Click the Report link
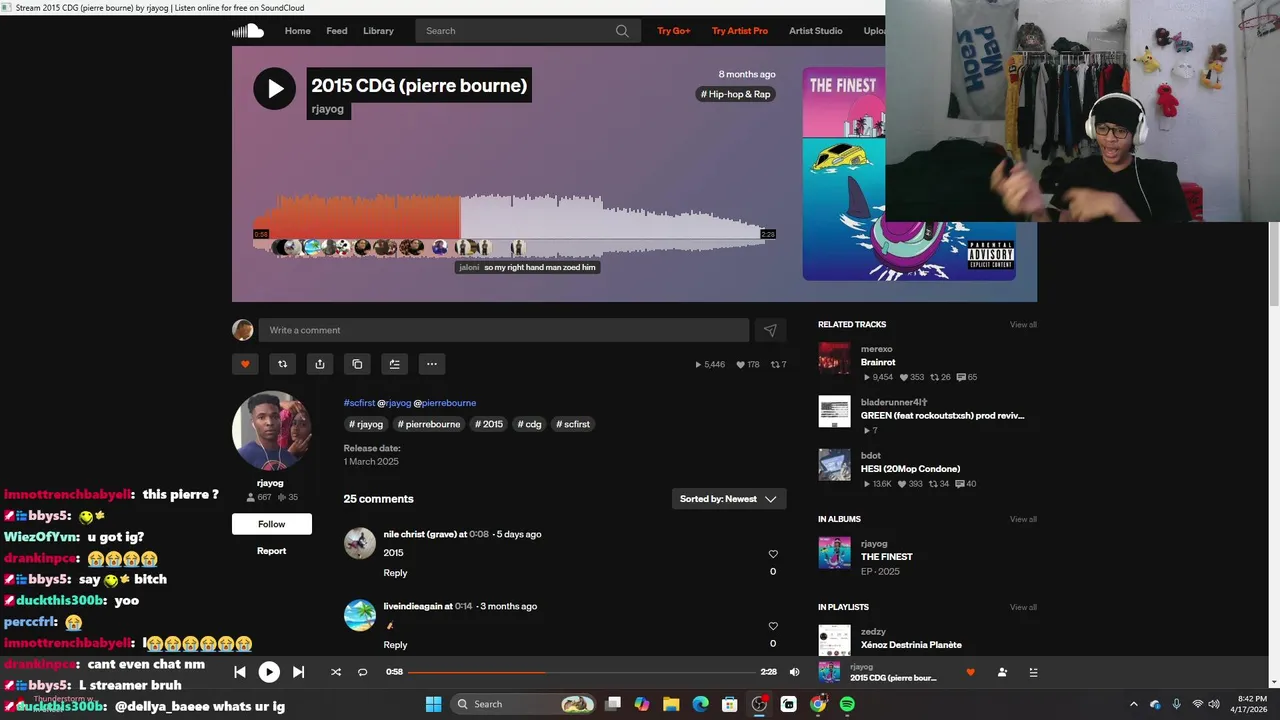1280x720 pixels. click(x=271, y=551)
